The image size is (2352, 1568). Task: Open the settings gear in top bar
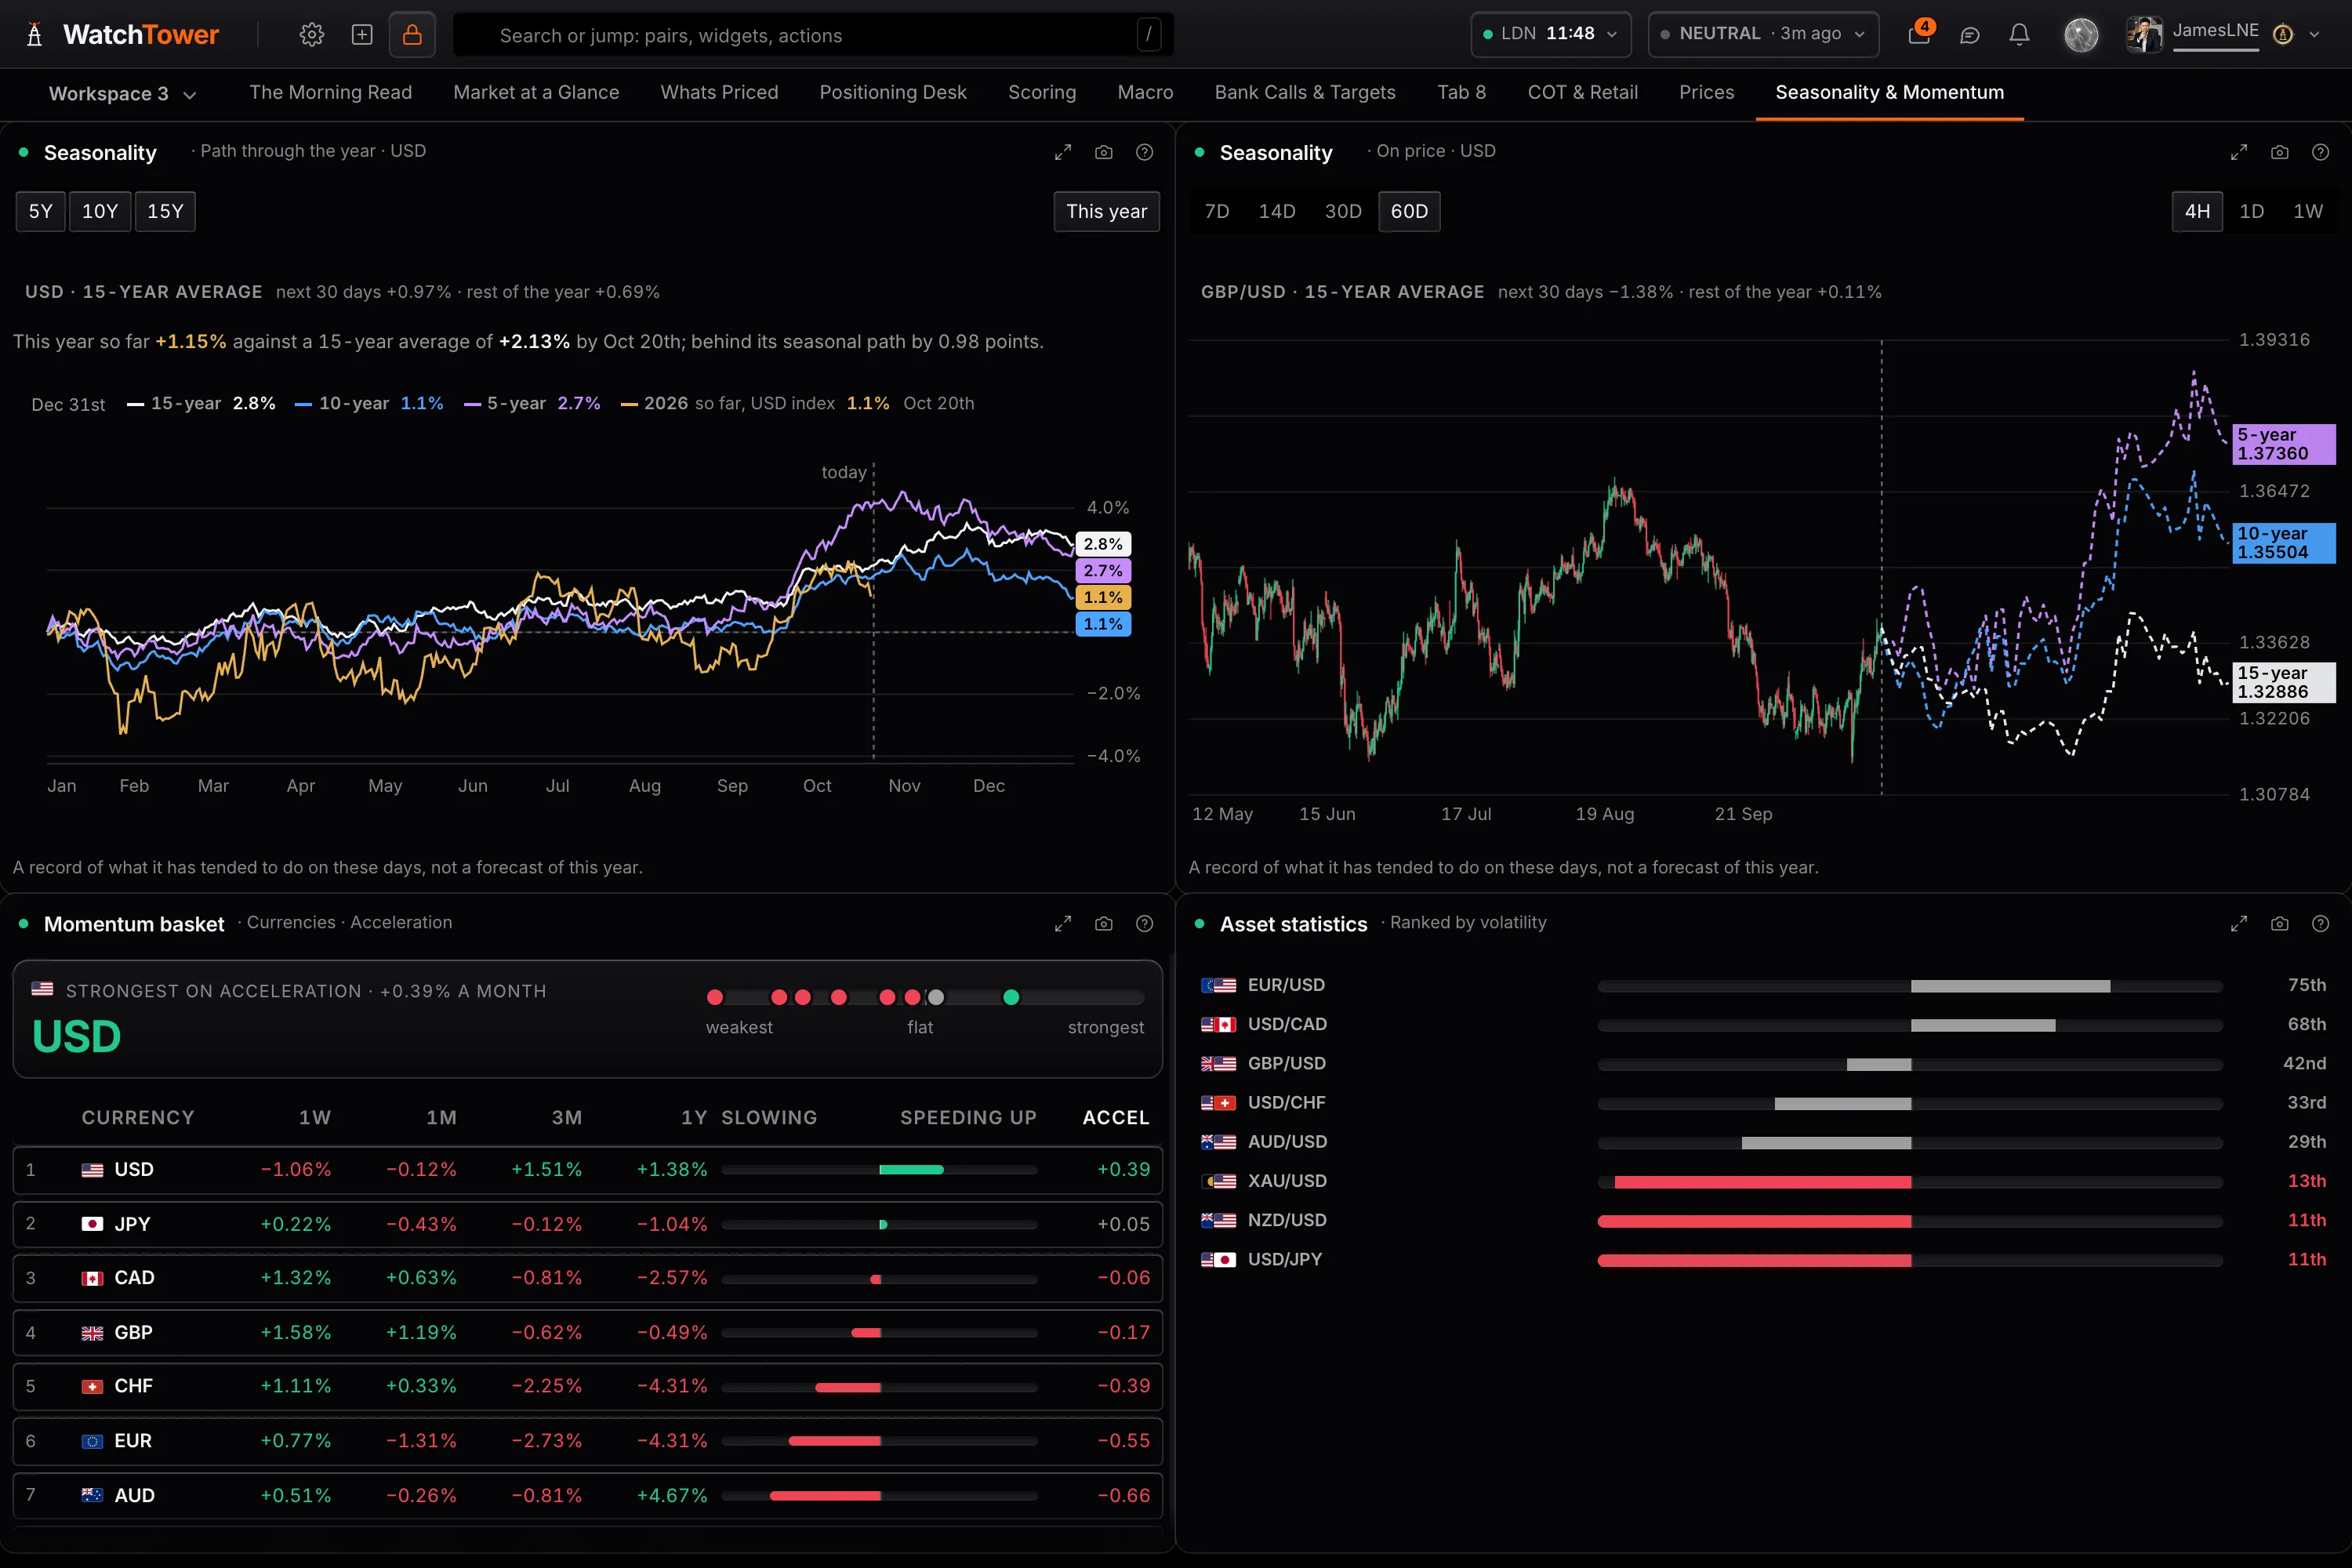tap(311, 35)
